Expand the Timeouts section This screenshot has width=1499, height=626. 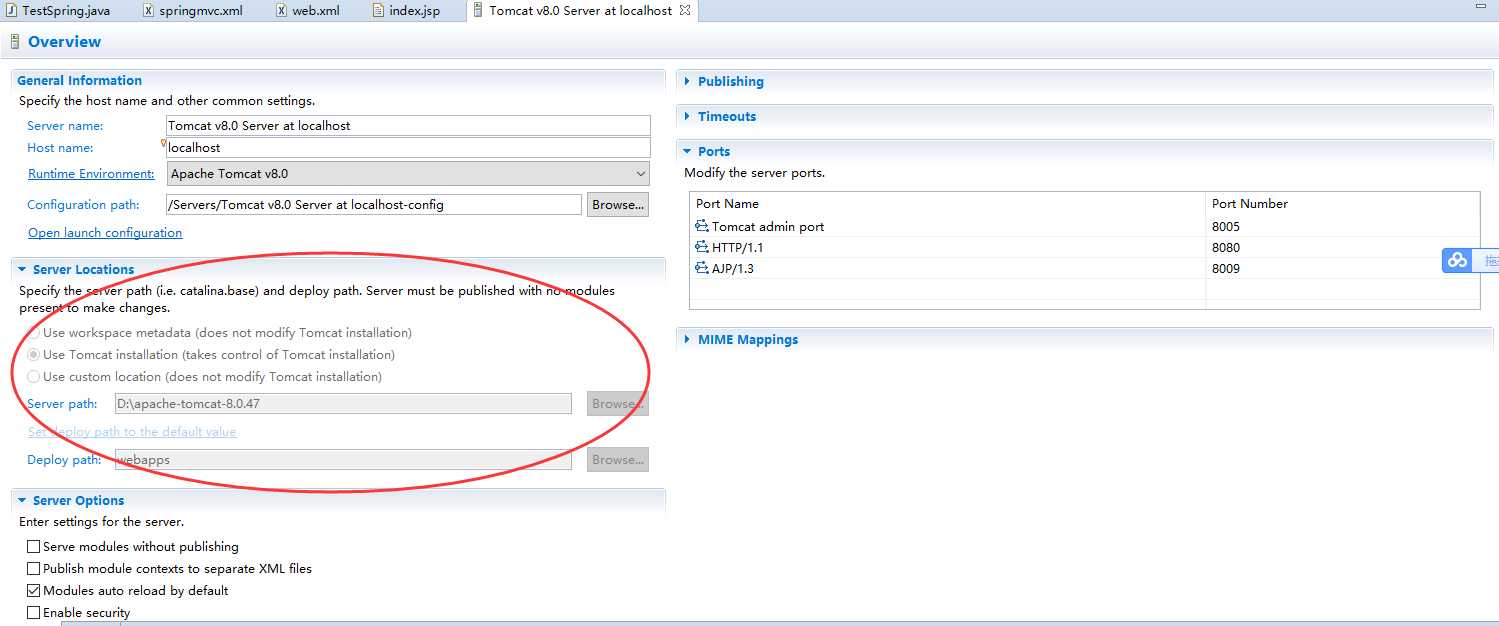(687, 117)
